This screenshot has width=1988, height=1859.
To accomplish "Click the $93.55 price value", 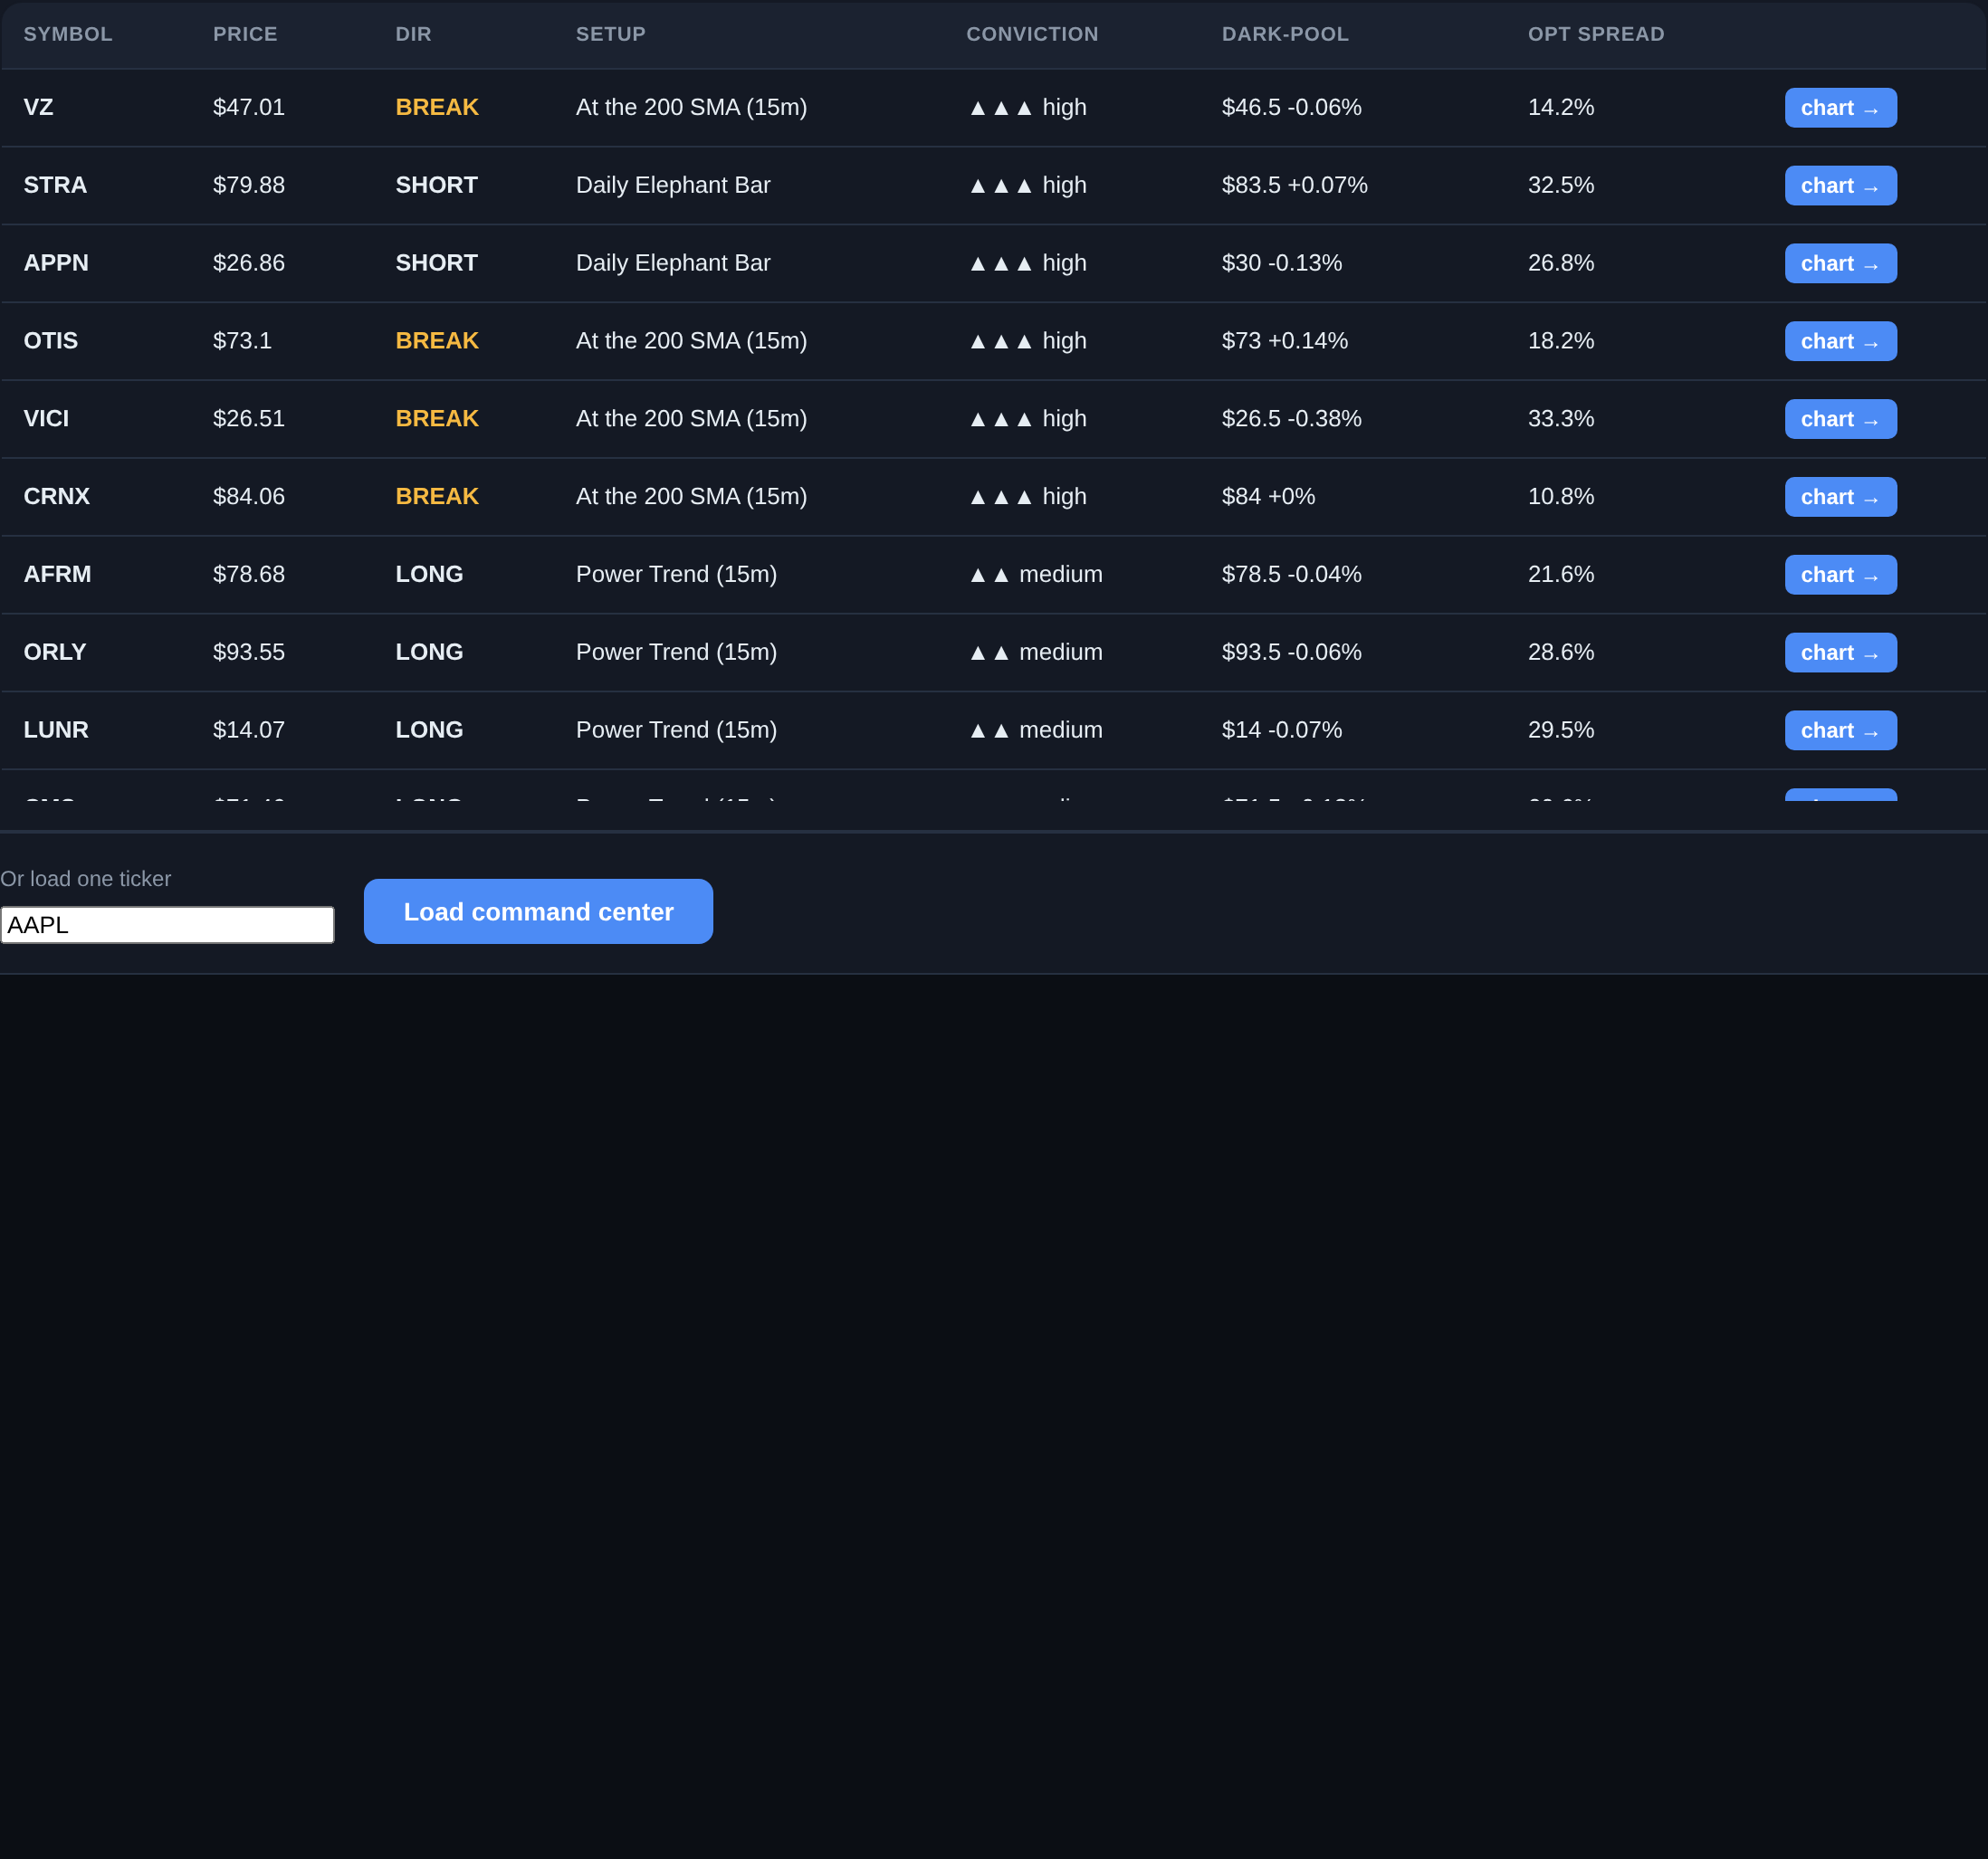I will tap(249, 652).
